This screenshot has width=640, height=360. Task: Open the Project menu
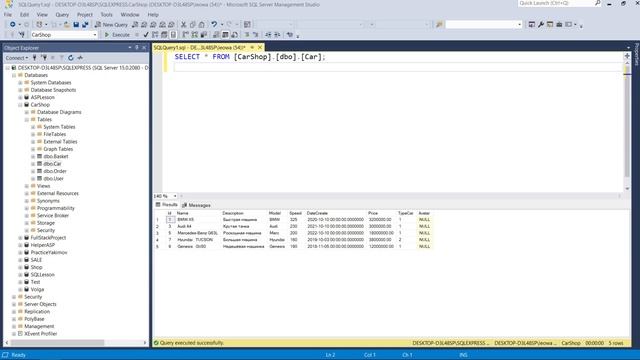click(85, 15)
